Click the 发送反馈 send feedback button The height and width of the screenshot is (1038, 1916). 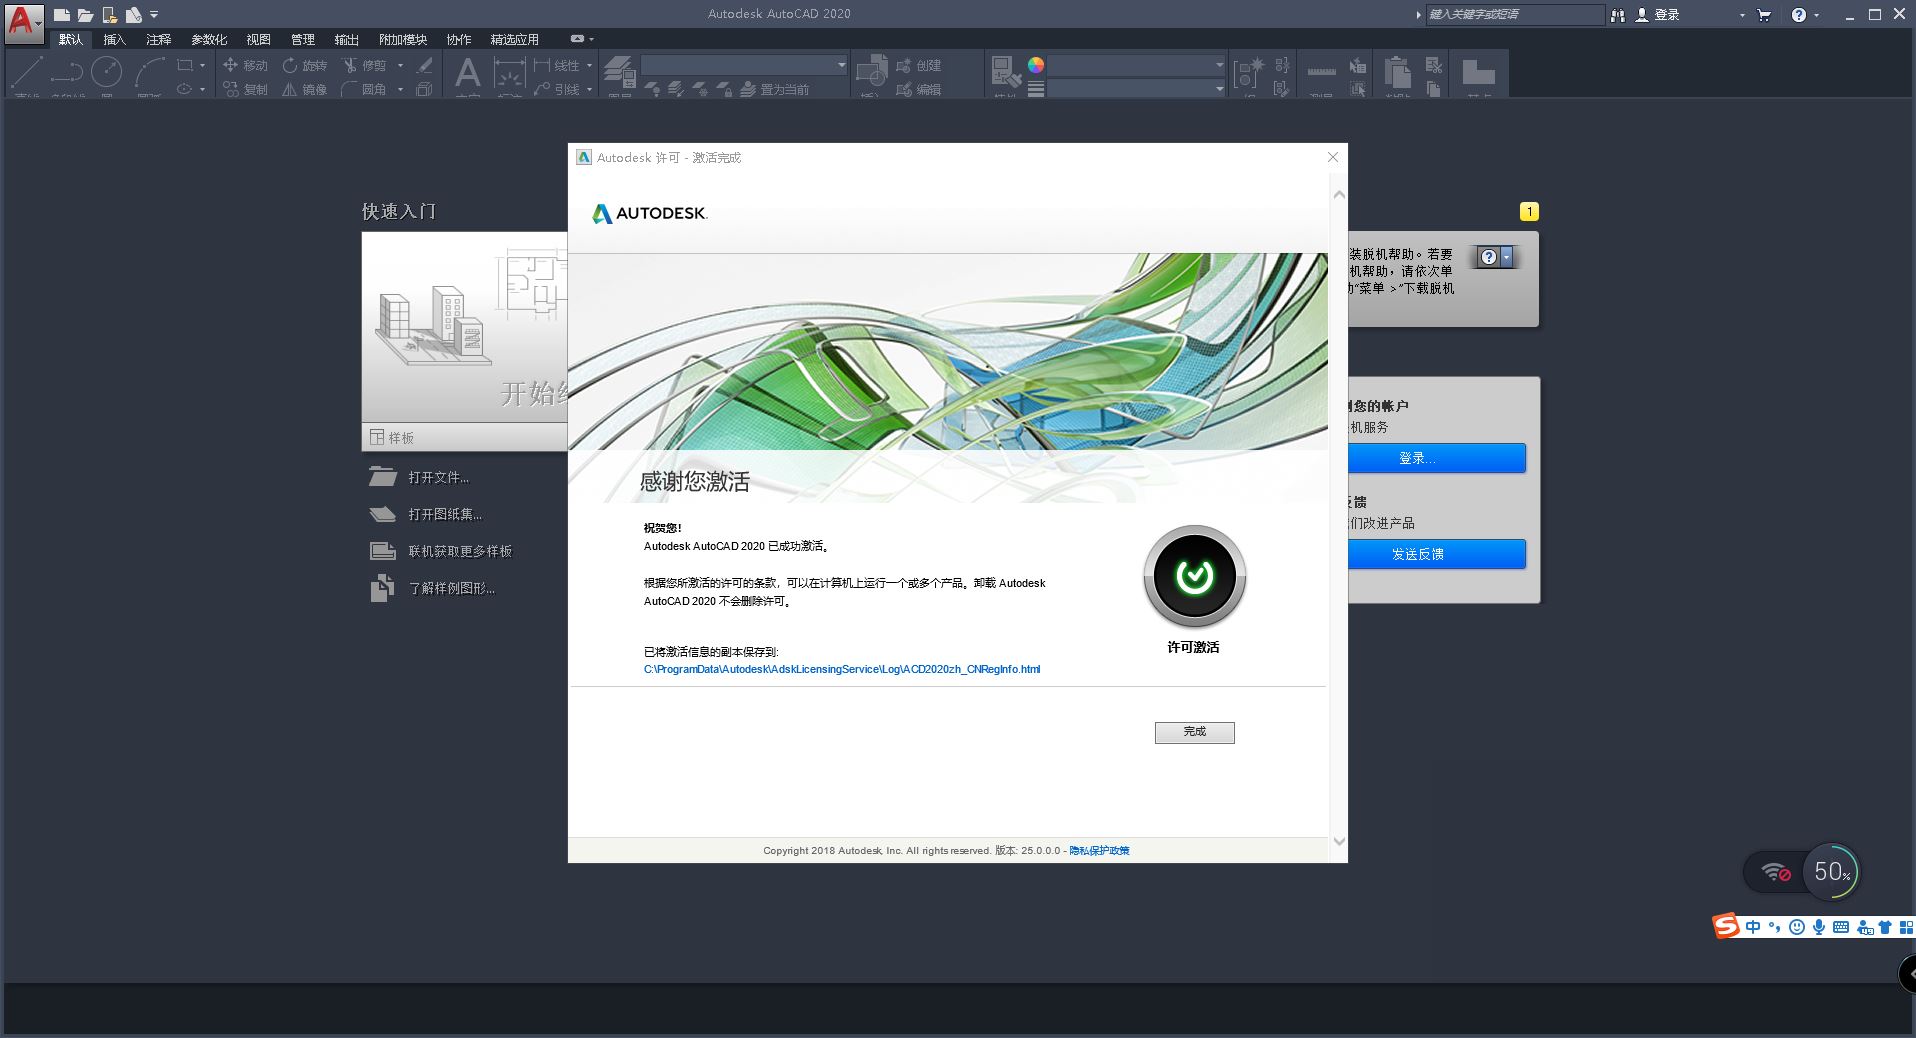click(x=1436, y=554)
